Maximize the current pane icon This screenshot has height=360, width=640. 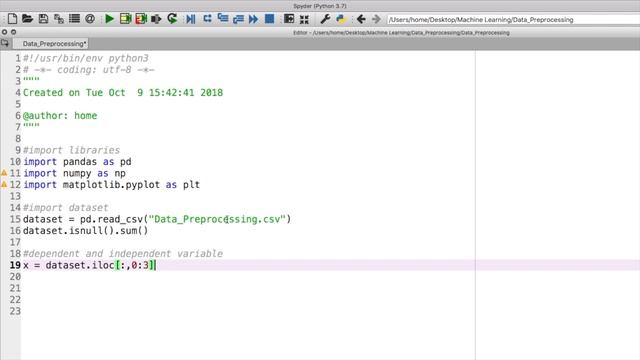289,19
